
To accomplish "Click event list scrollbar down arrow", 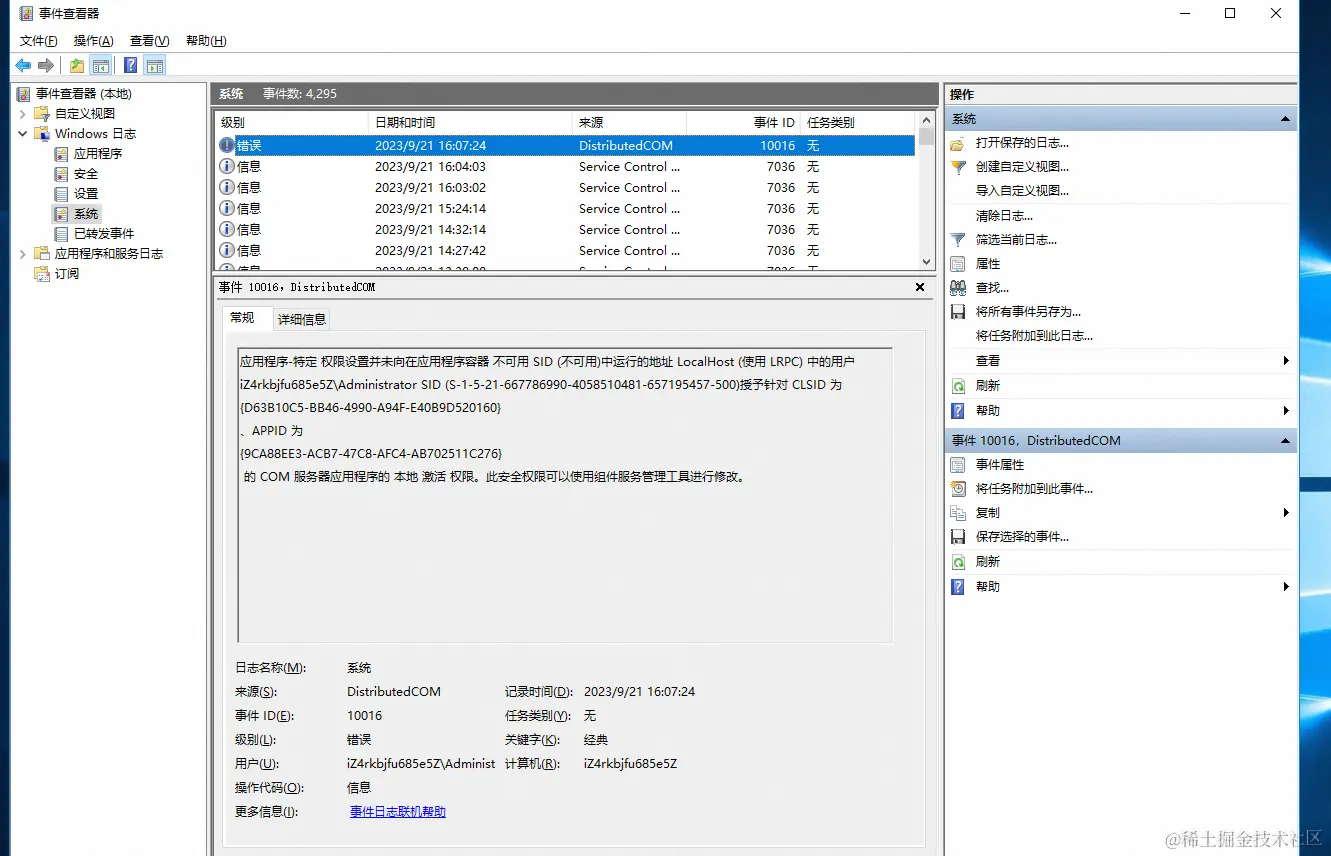I will pos(927,262).
